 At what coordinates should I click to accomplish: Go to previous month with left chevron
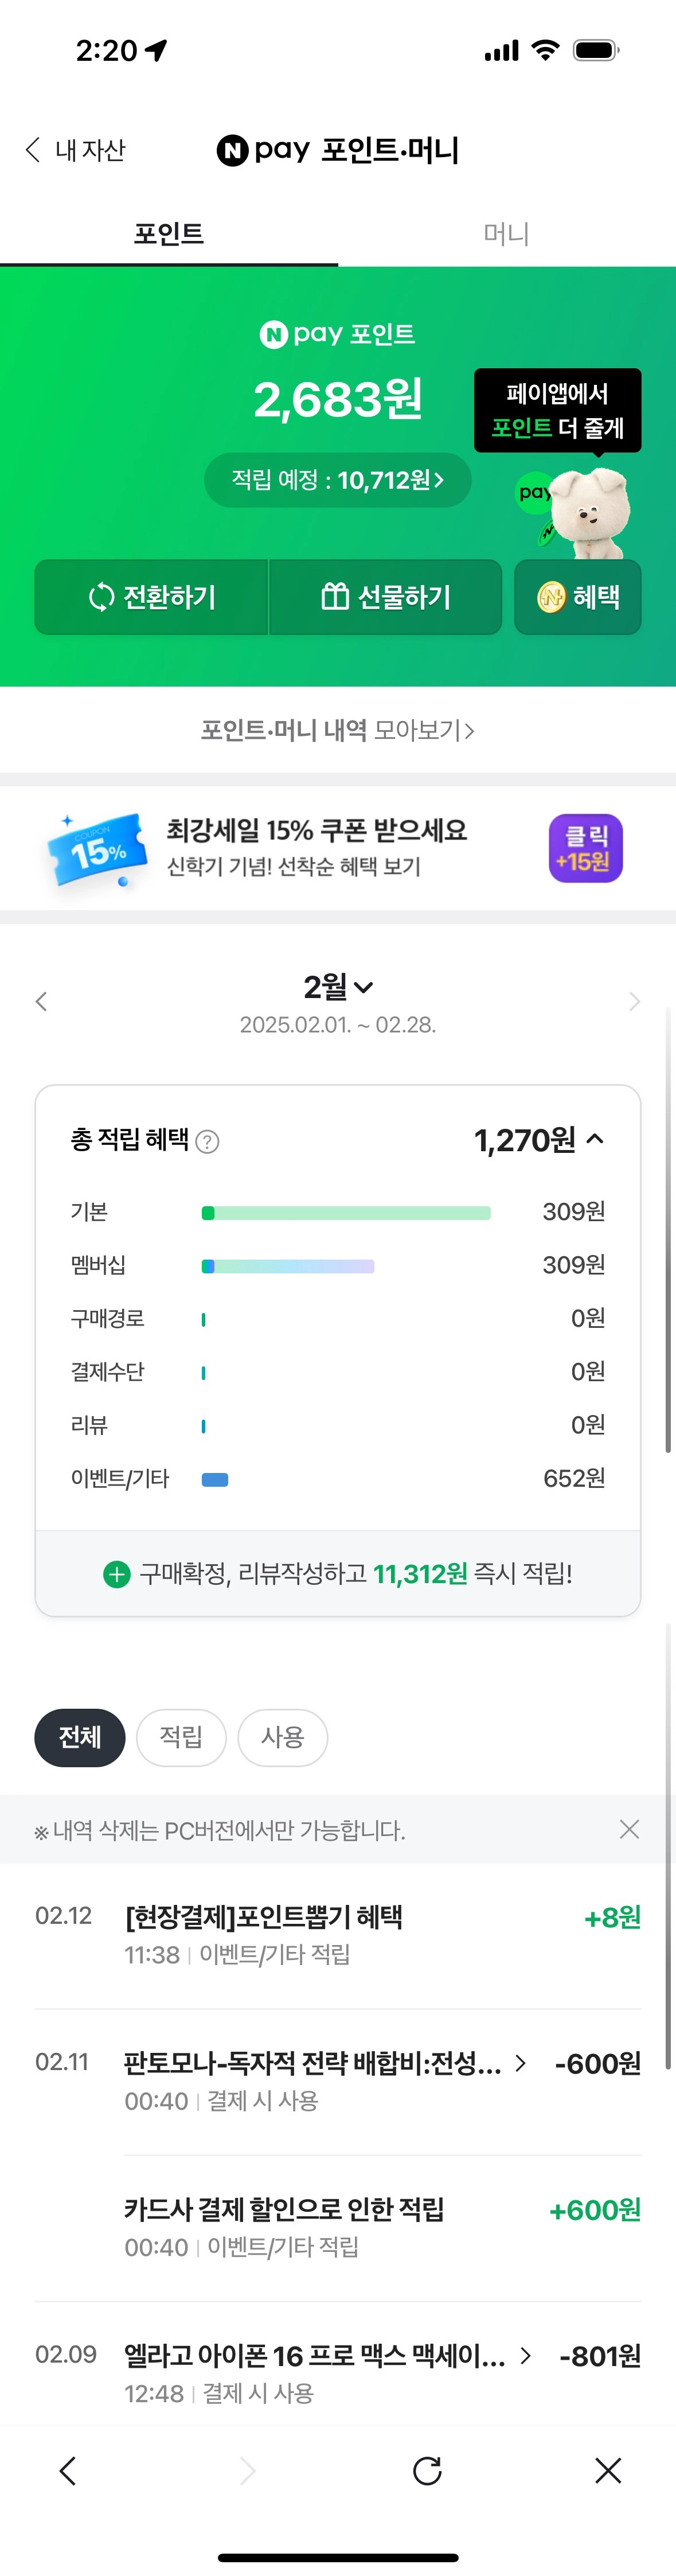click(x=41, y=1001)
